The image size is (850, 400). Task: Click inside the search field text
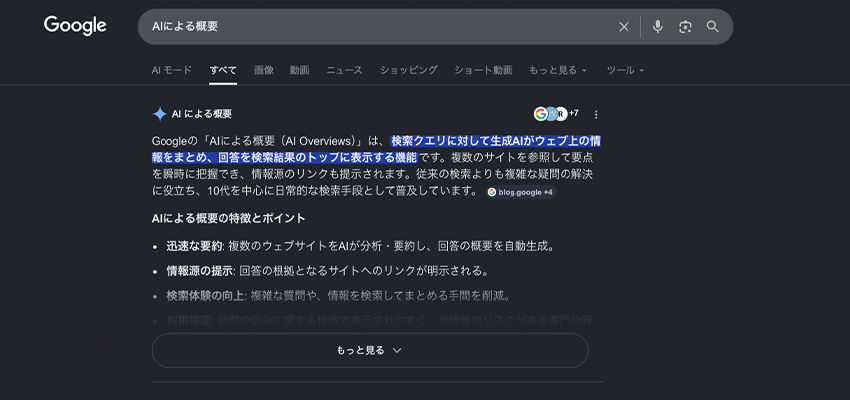[x=185, y=27]
